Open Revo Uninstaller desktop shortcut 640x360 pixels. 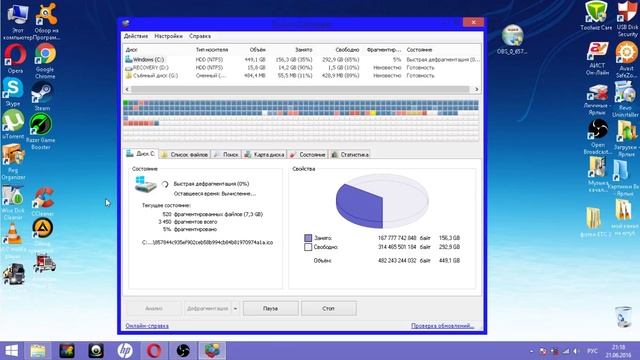pos(625,99)
